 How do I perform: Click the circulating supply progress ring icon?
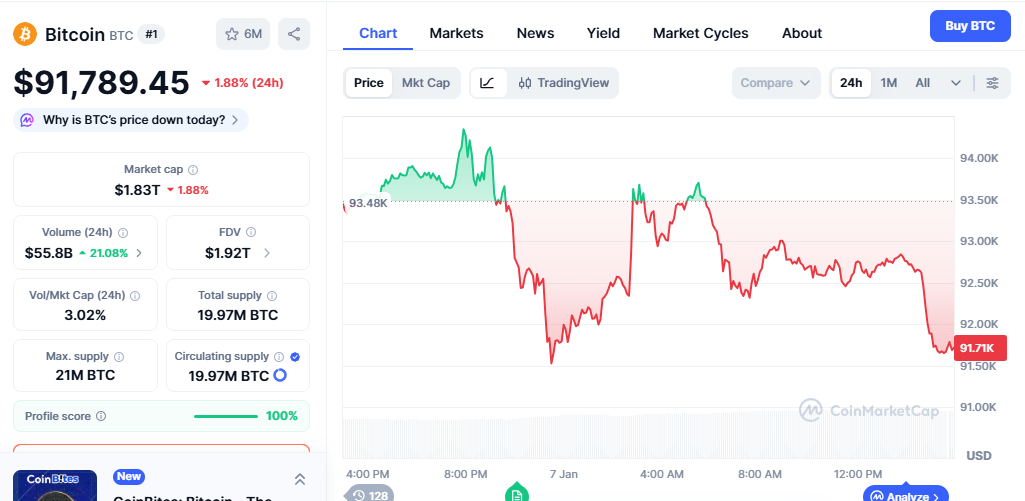pos(280,375)
